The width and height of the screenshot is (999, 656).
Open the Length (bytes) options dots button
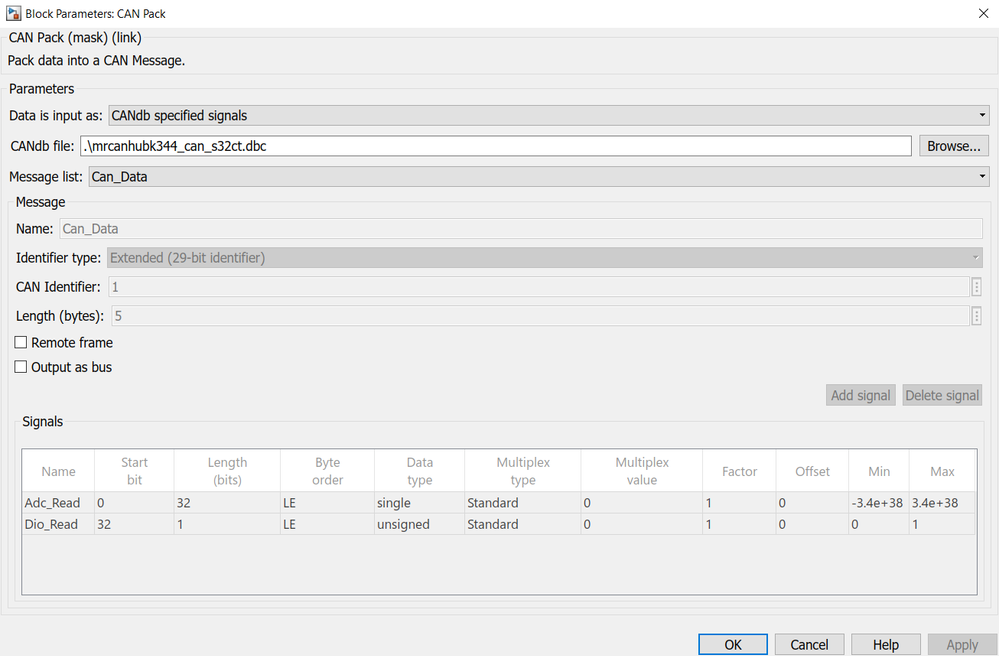pyautogui.click(x=976, y=316)
